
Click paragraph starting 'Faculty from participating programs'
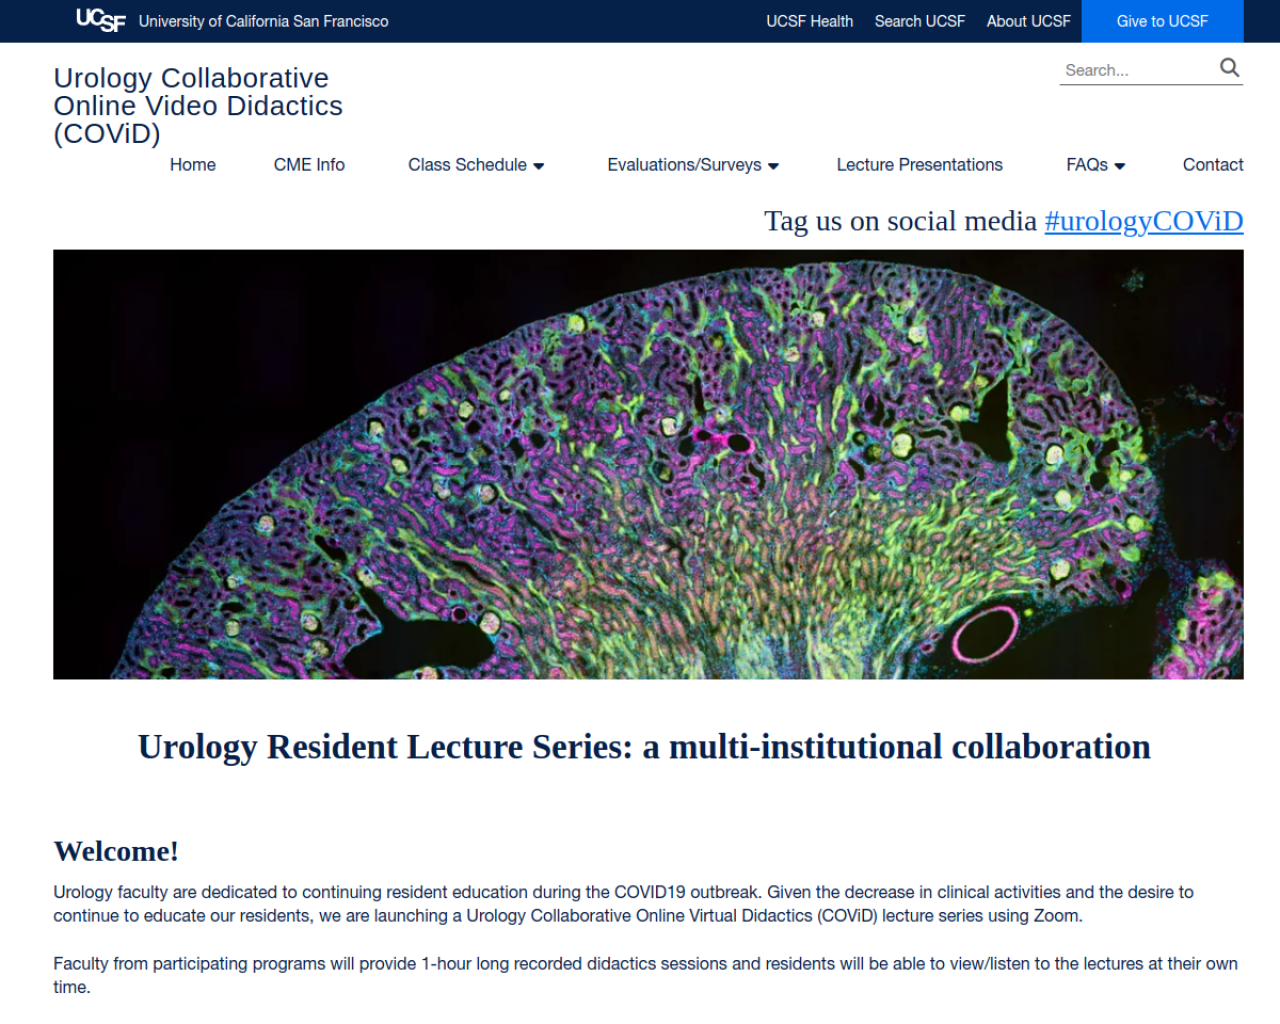point(646,975)
